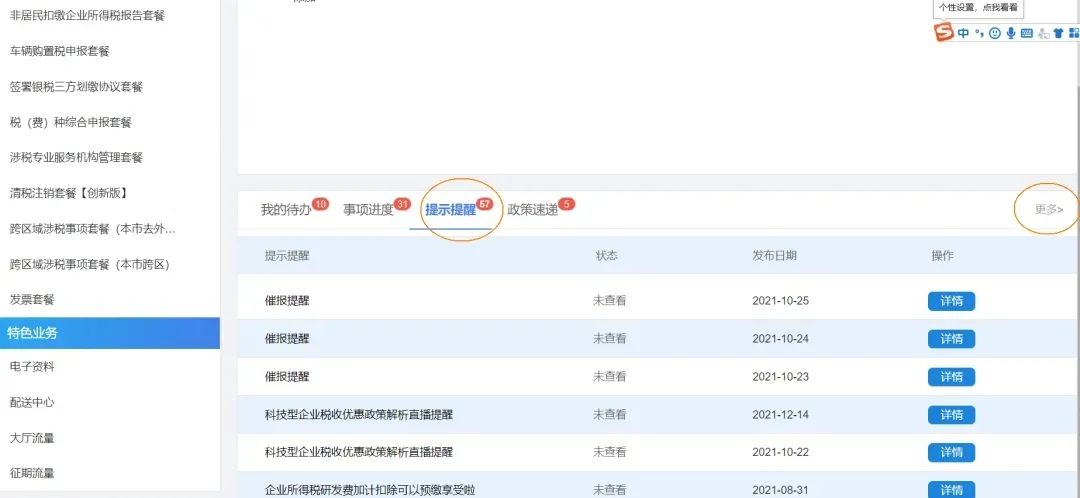Click 更多> to see more reminders
This screenshot has width=1080, height=498.
pyautogui.click(x=1048, y=209)
